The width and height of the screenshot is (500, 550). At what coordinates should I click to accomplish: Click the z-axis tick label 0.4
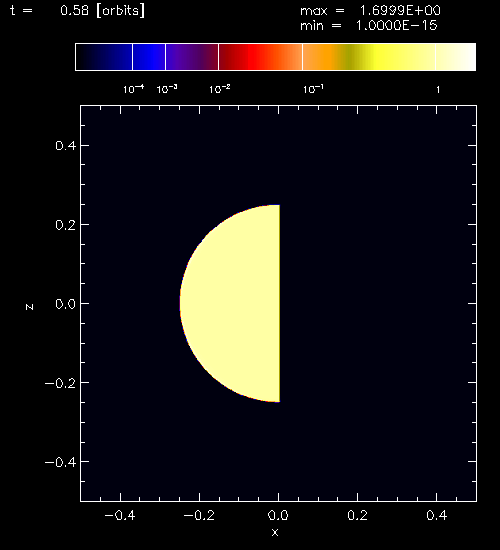coord(66,146)
